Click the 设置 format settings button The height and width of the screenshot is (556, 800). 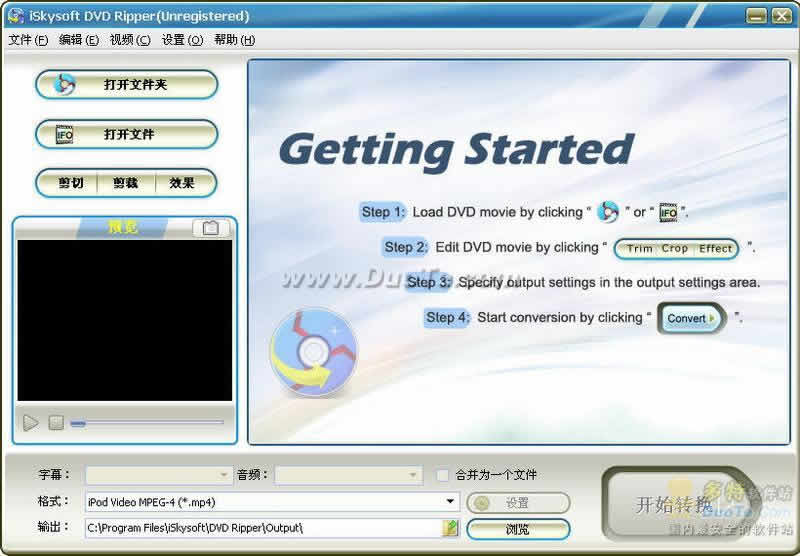pos(518,503)
